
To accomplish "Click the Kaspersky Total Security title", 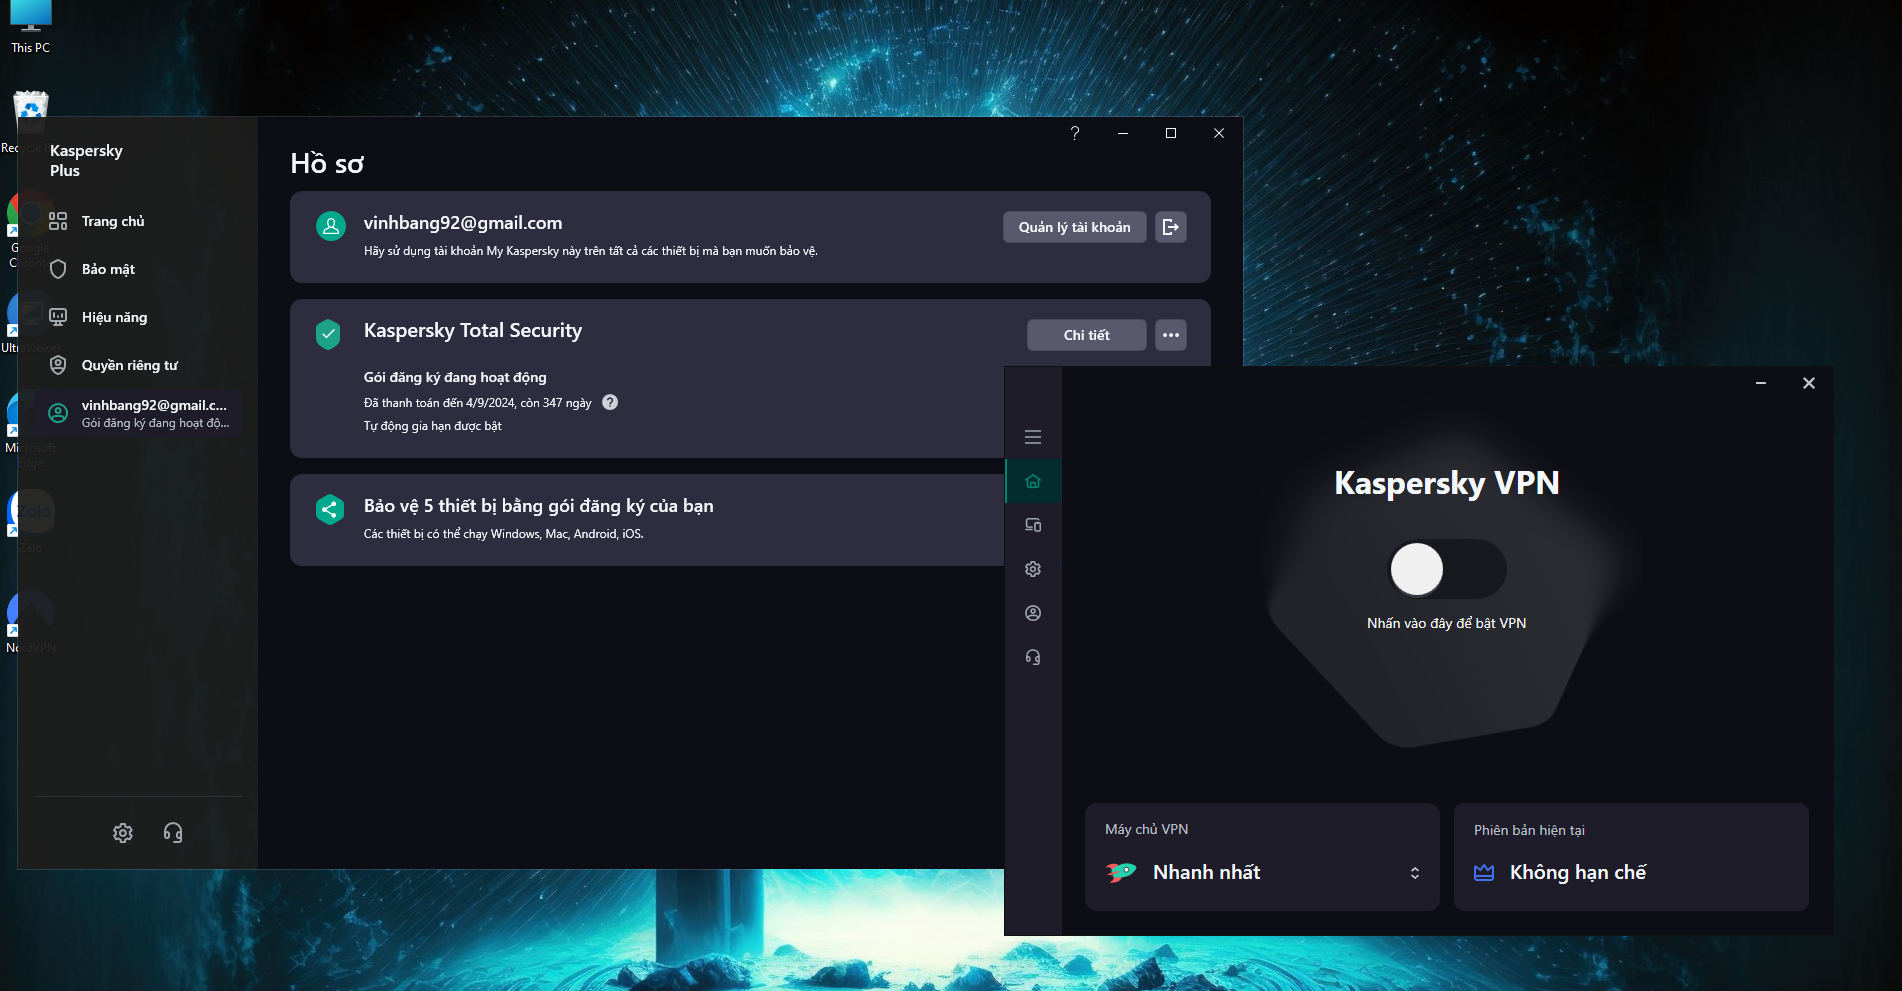I will click(x=473, y=330).
